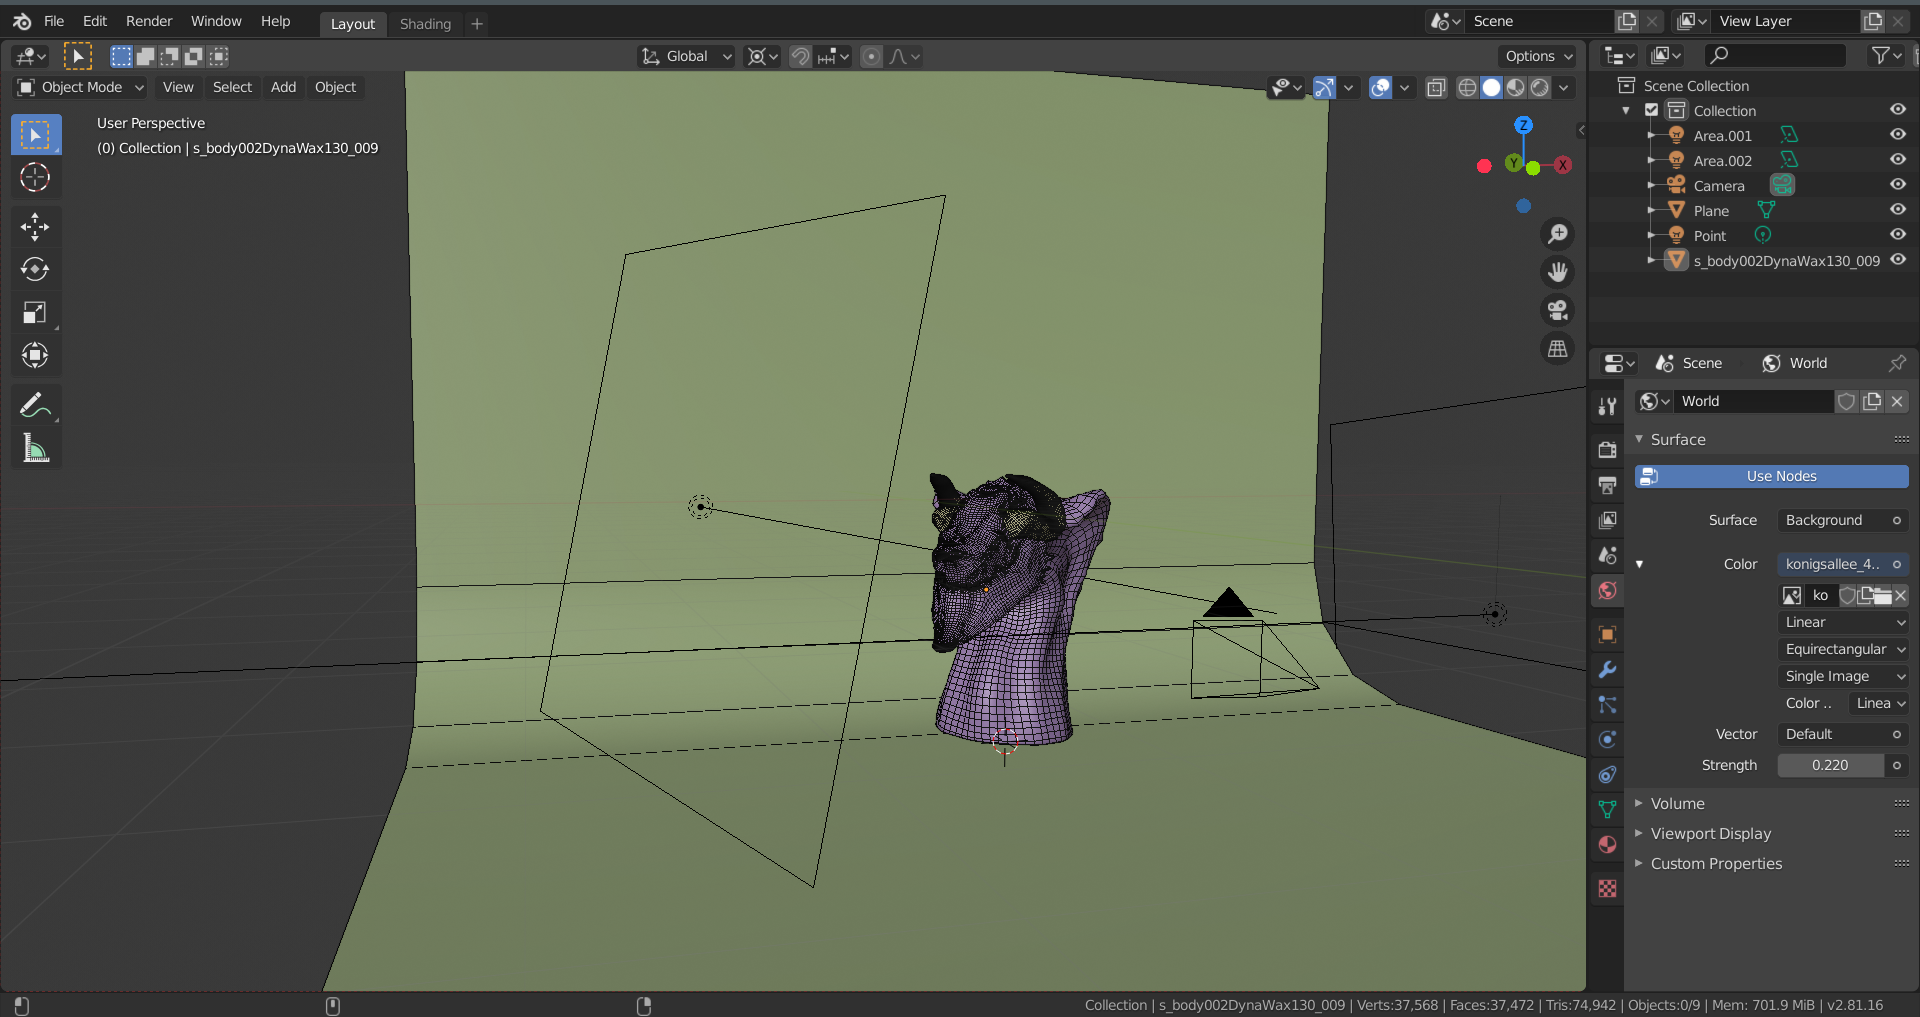Screen dimensions: 1920x1017
Task: Click the Use Nodes button
Action: (1772, 476)
